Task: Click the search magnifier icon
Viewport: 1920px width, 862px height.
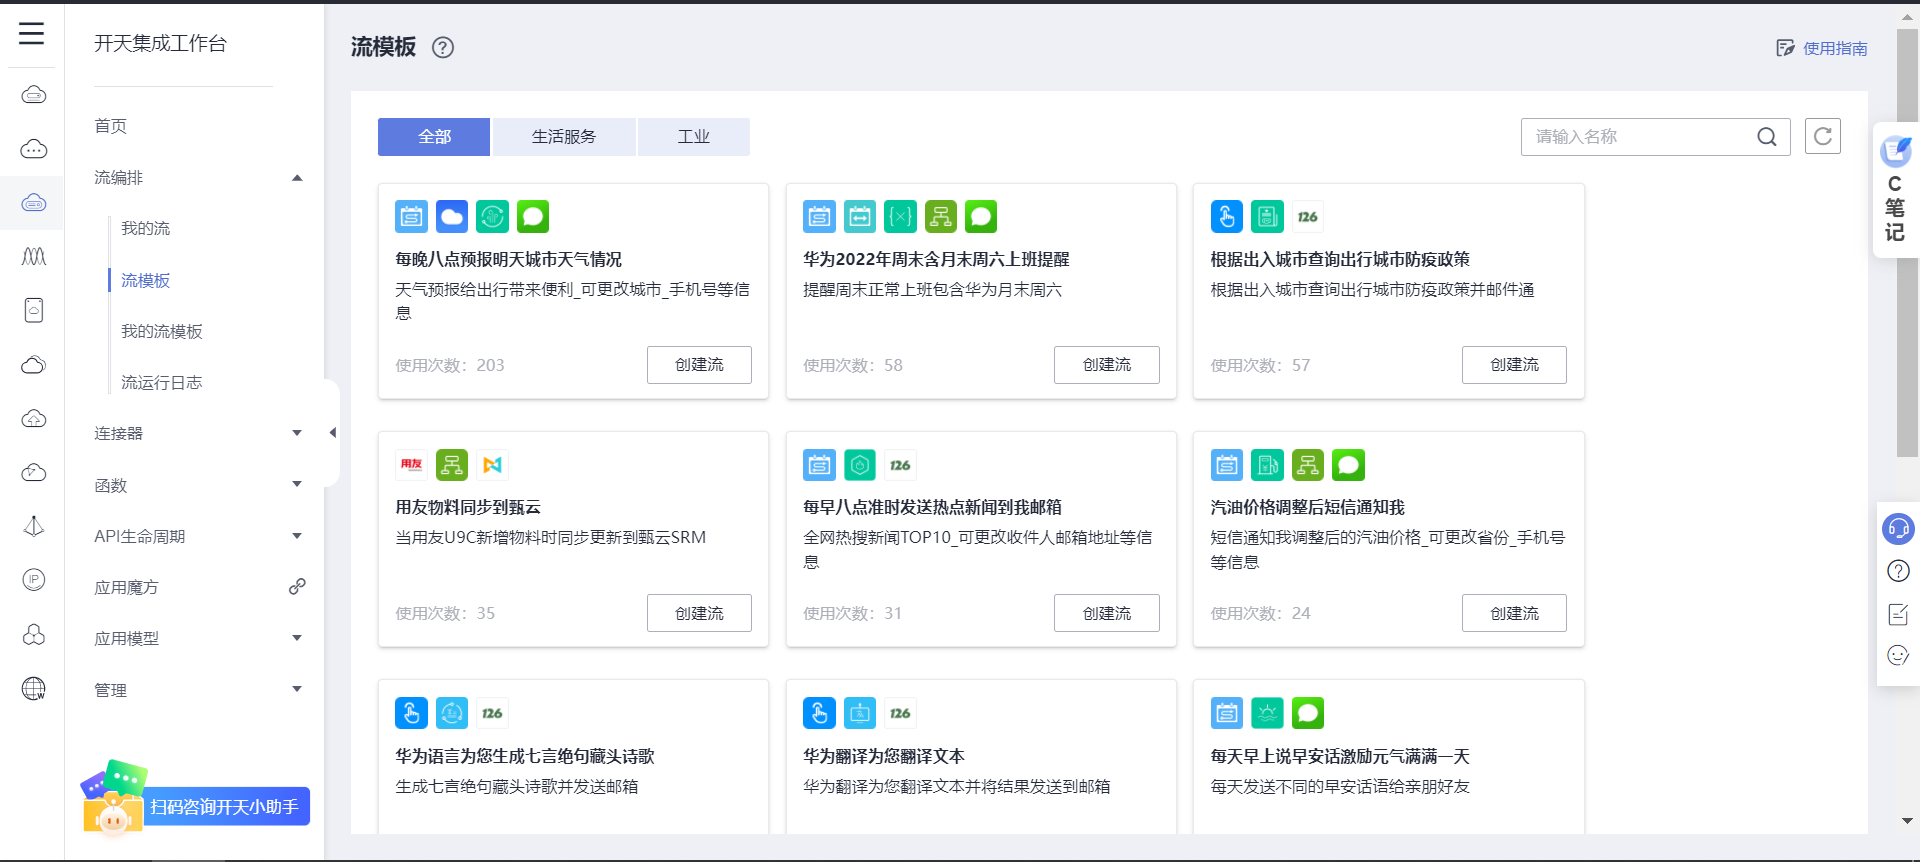Action: (1767, 137)
